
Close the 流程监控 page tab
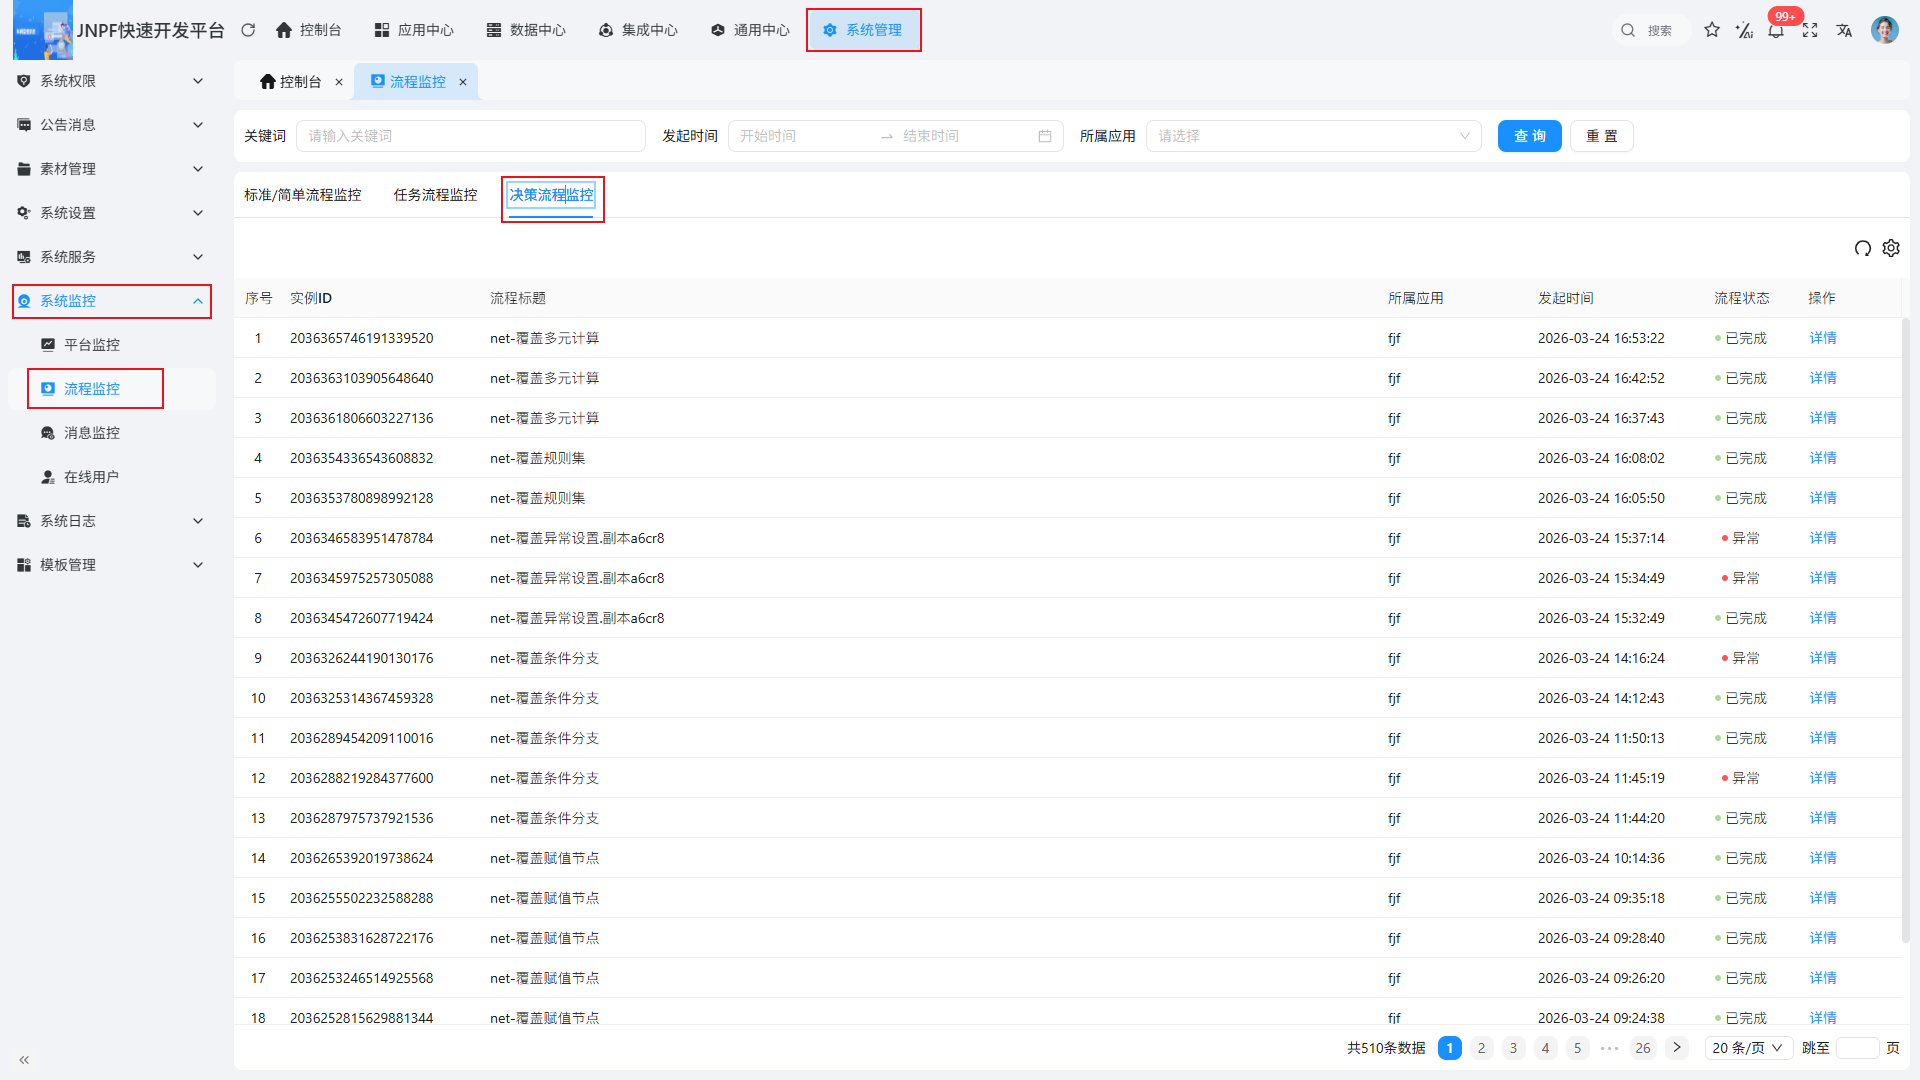(463, 82)
